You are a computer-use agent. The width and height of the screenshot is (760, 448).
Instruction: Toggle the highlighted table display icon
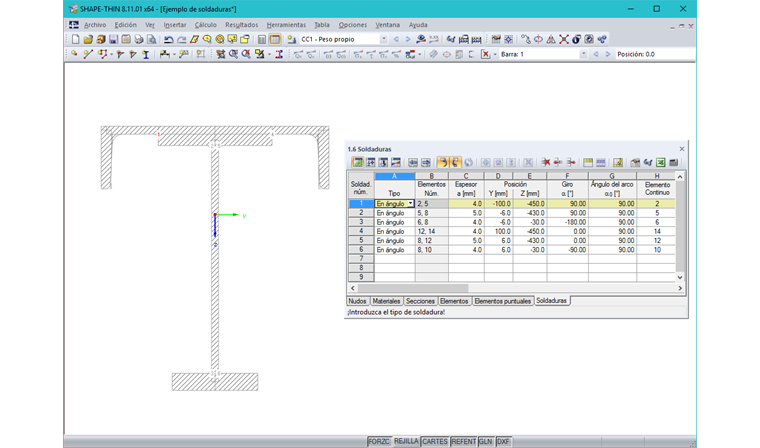point(274,39)
